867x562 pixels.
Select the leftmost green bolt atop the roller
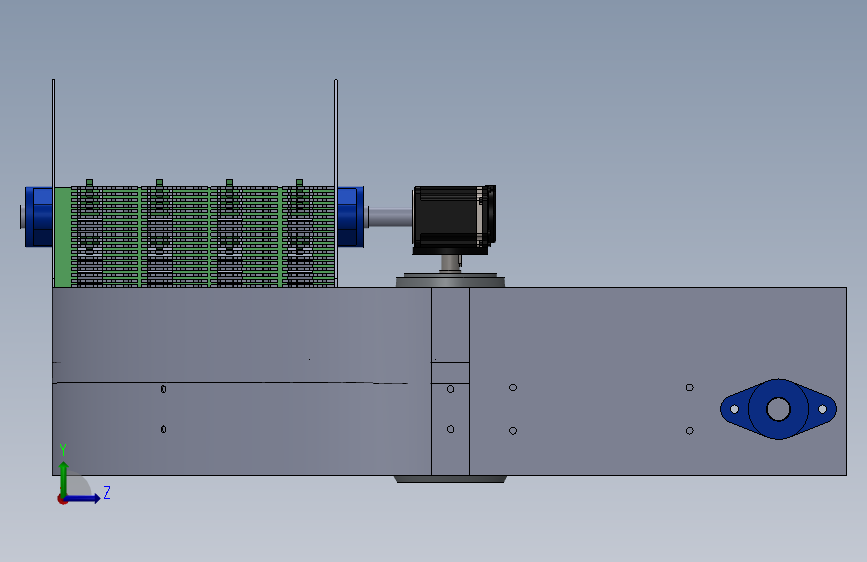90,183
